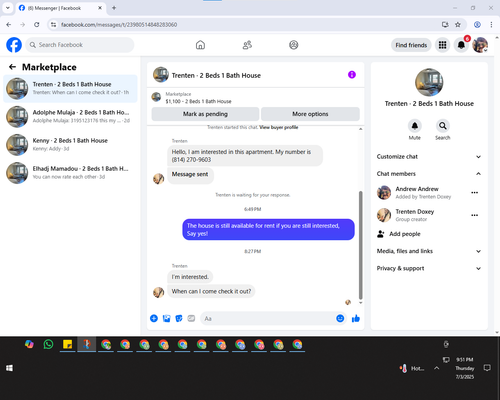Expand the Privacy & support section

point(429,268)
